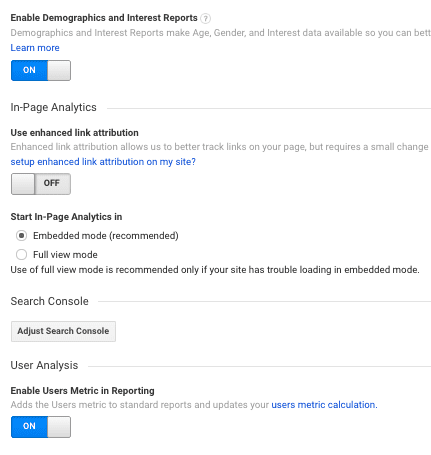Screen dimensions: 431x455
Task: Click the User Analysis section heading
Action: [x=44, y=365]
